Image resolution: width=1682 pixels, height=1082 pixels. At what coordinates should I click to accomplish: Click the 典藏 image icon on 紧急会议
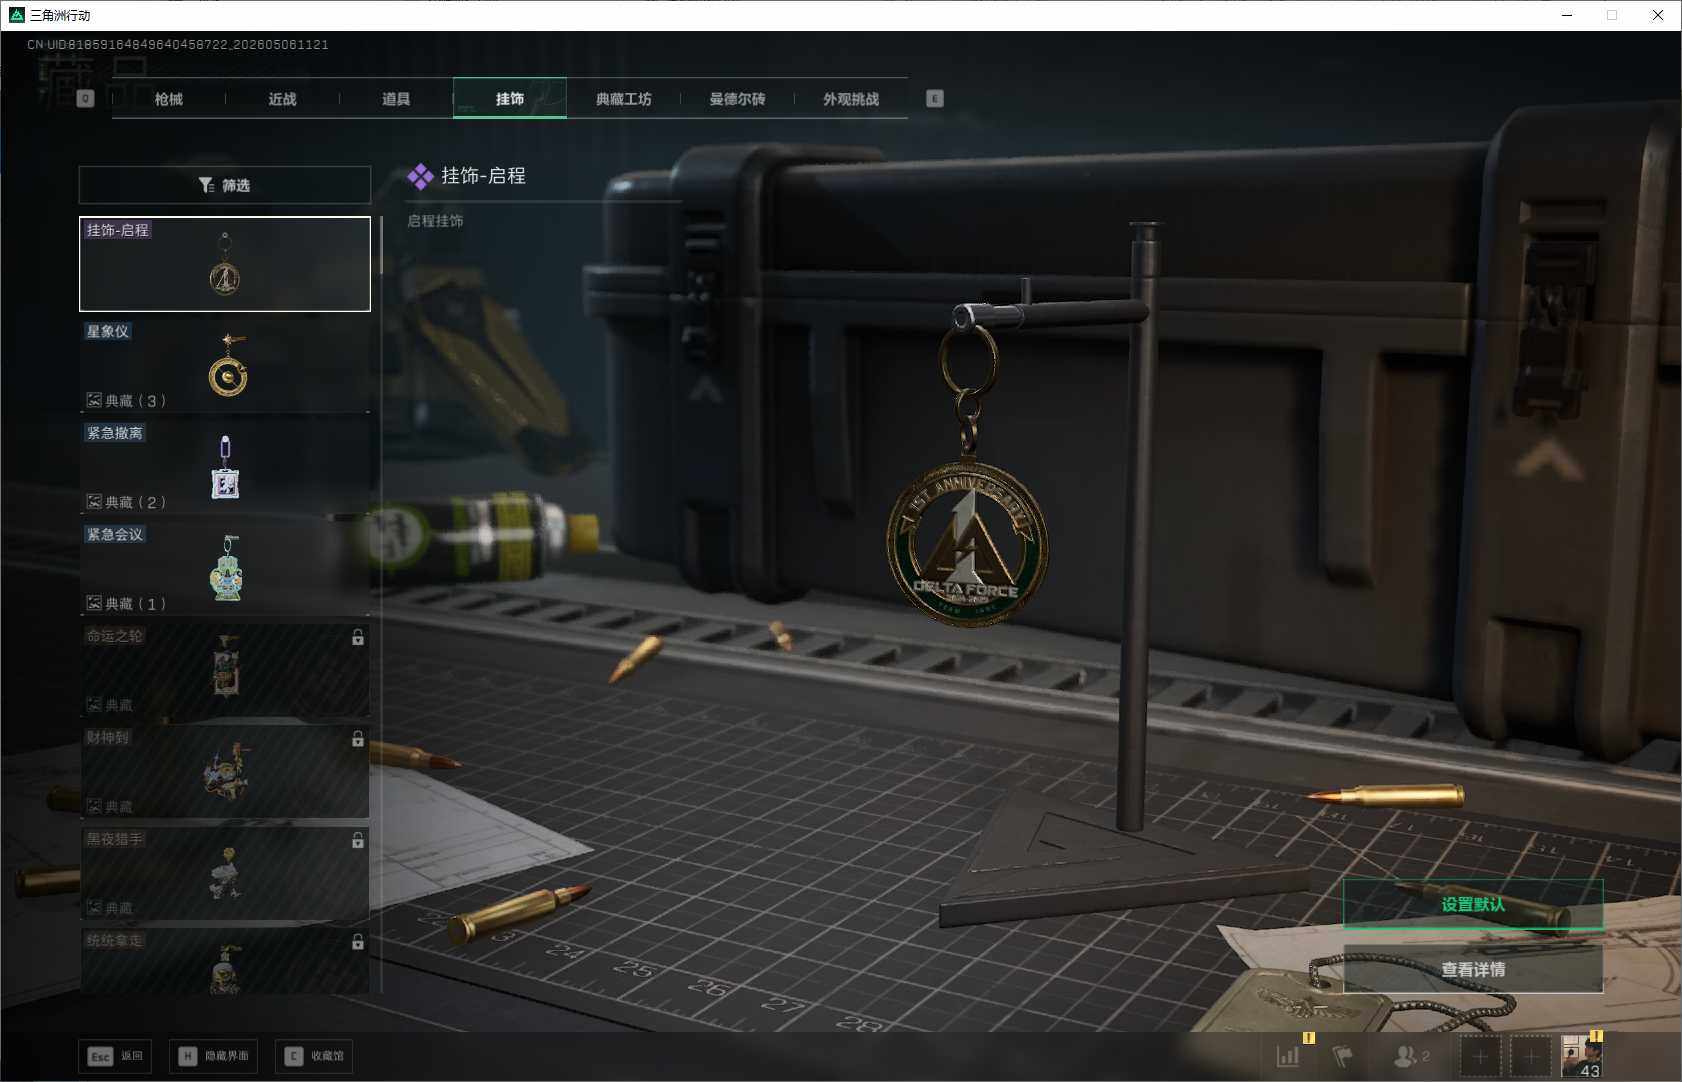[94, 603]
